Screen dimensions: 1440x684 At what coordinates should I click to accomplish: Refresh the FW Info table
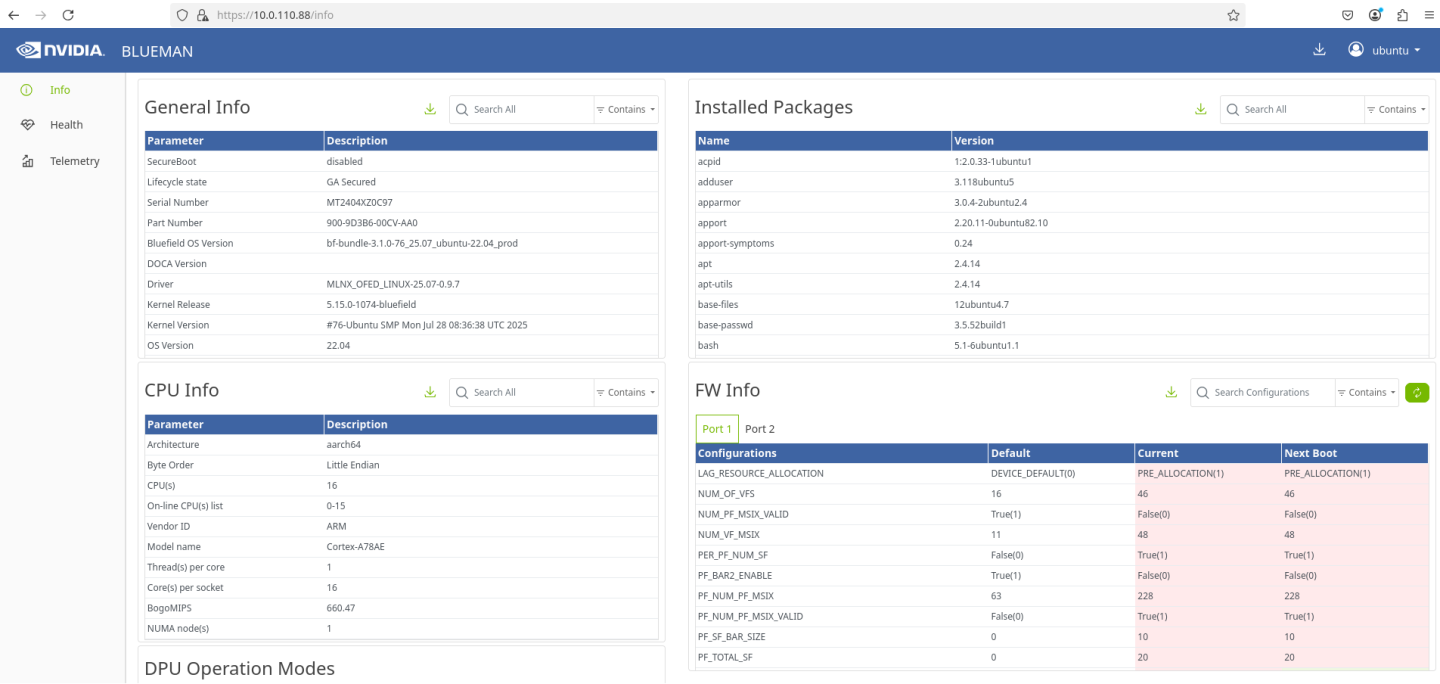[x=1416, y=392]
